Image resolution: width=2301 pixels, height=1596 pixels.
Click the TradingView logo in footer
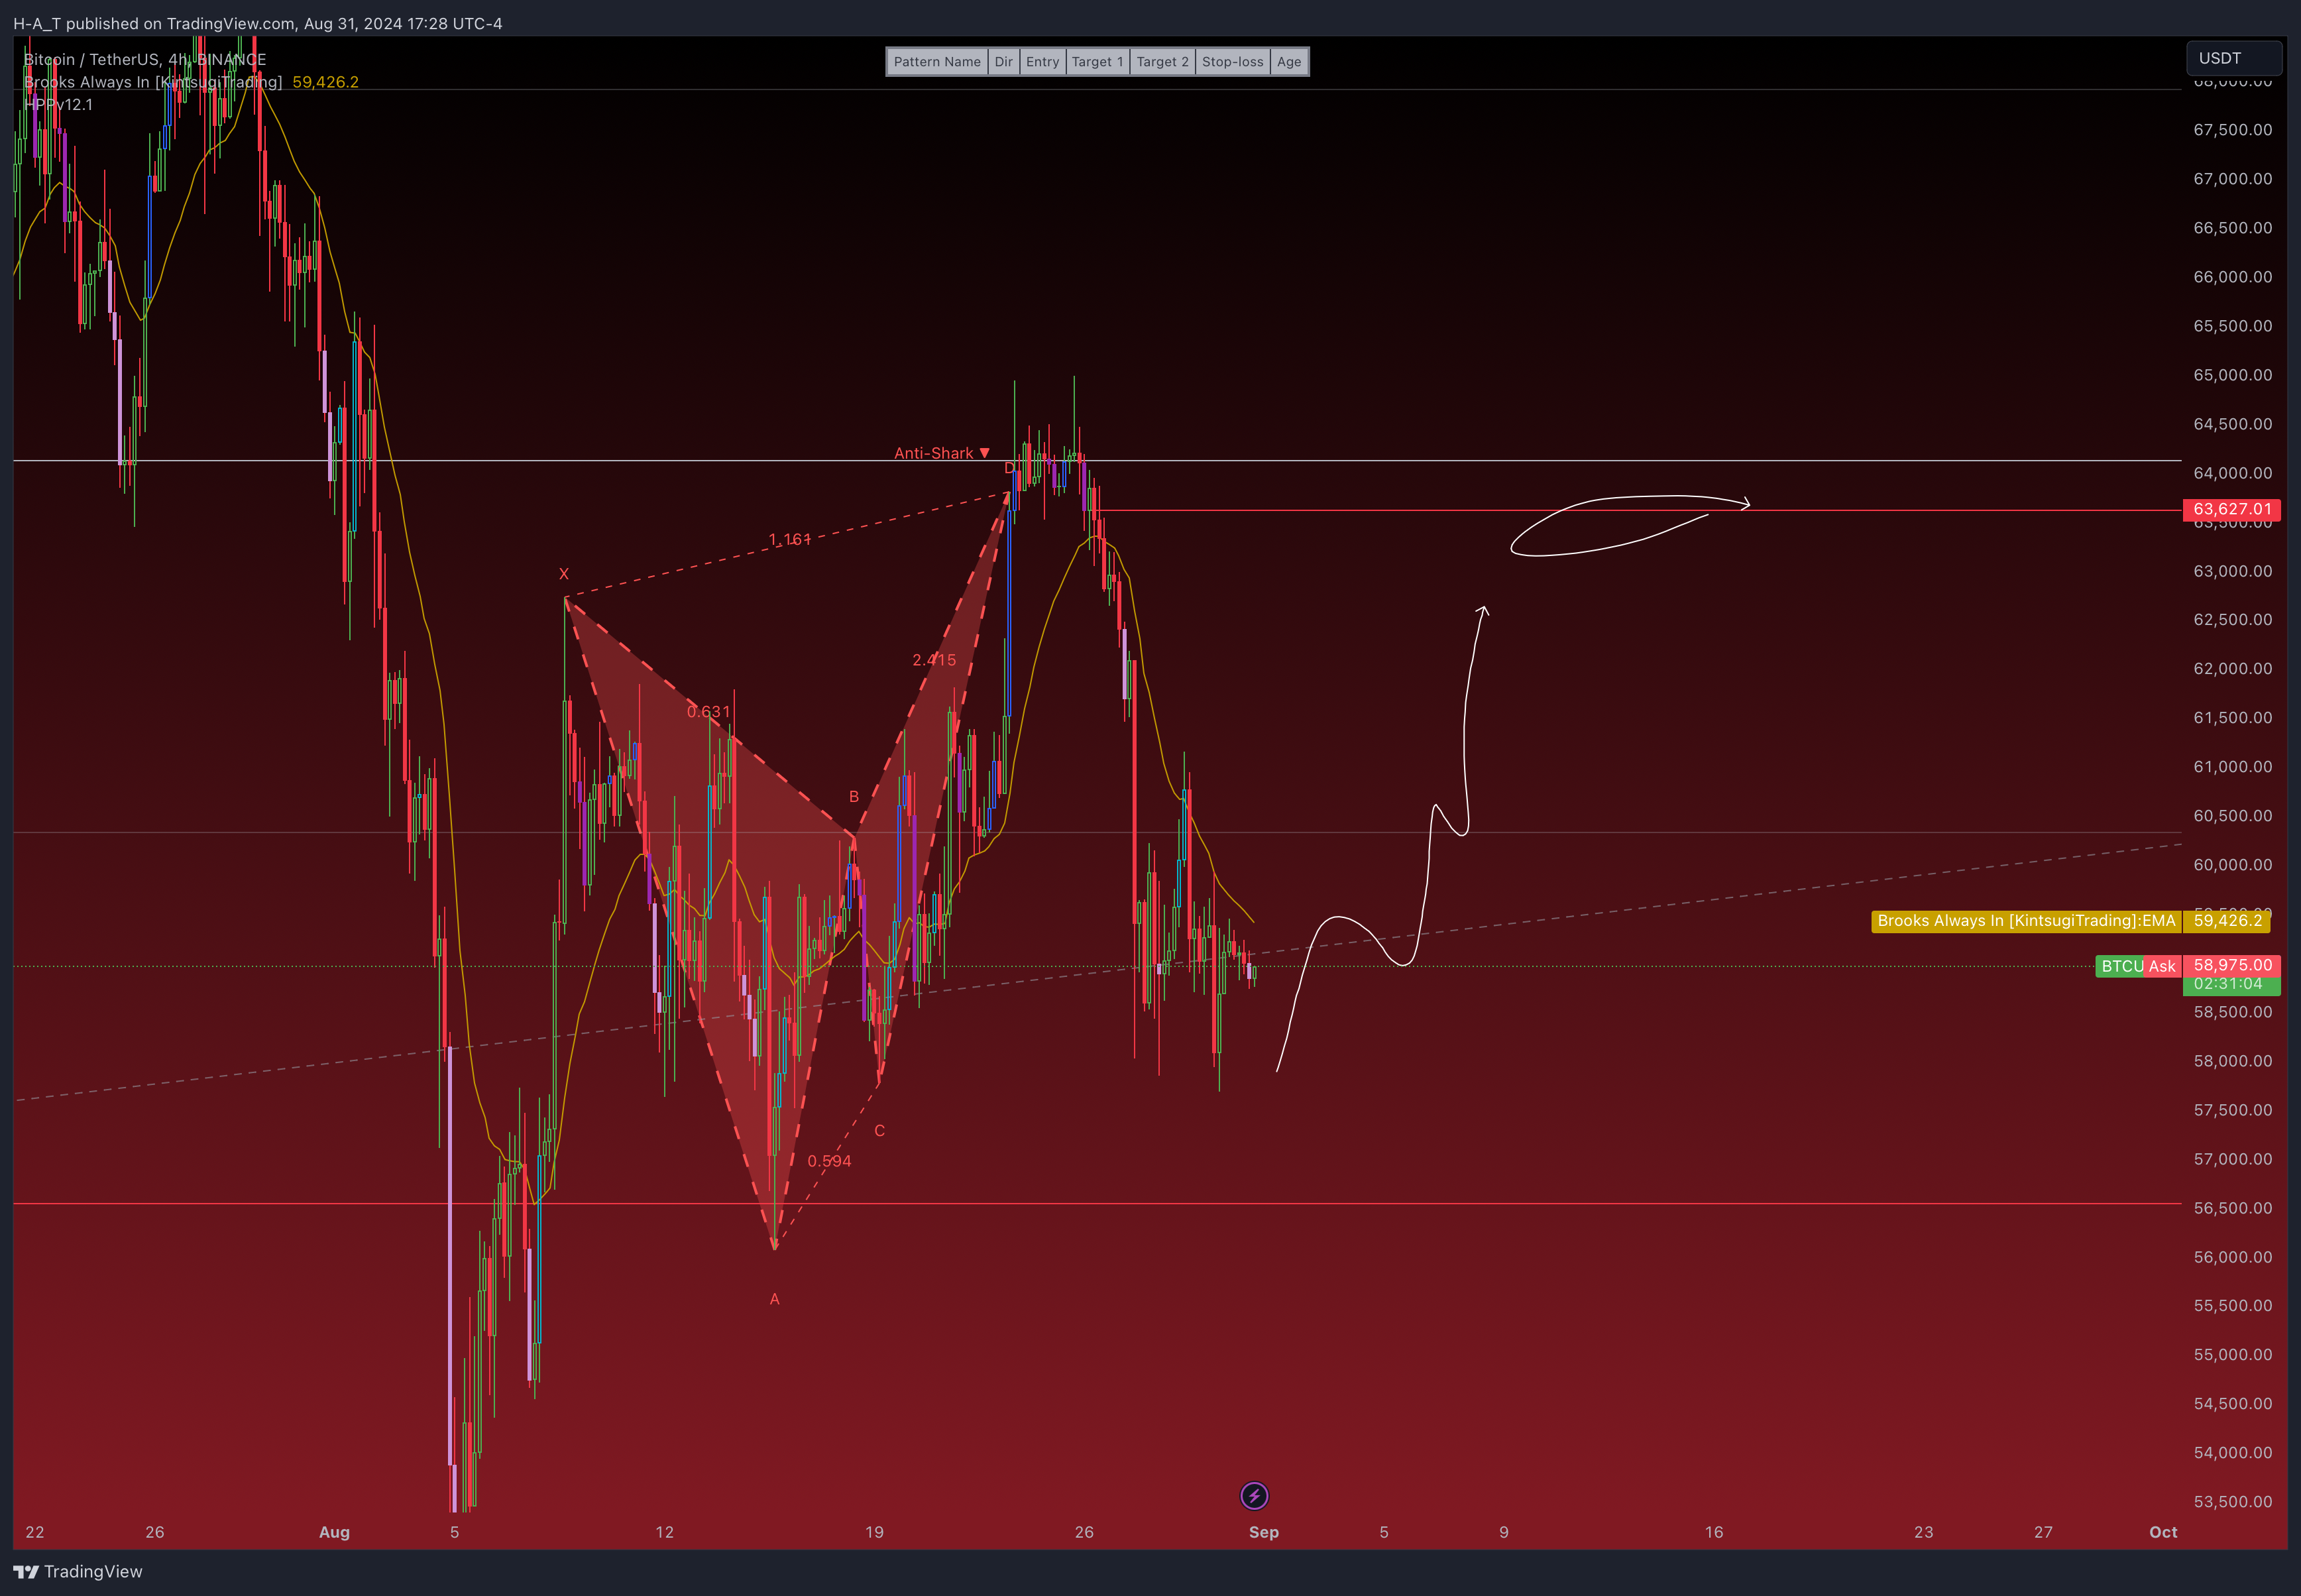coord(78,1572)
